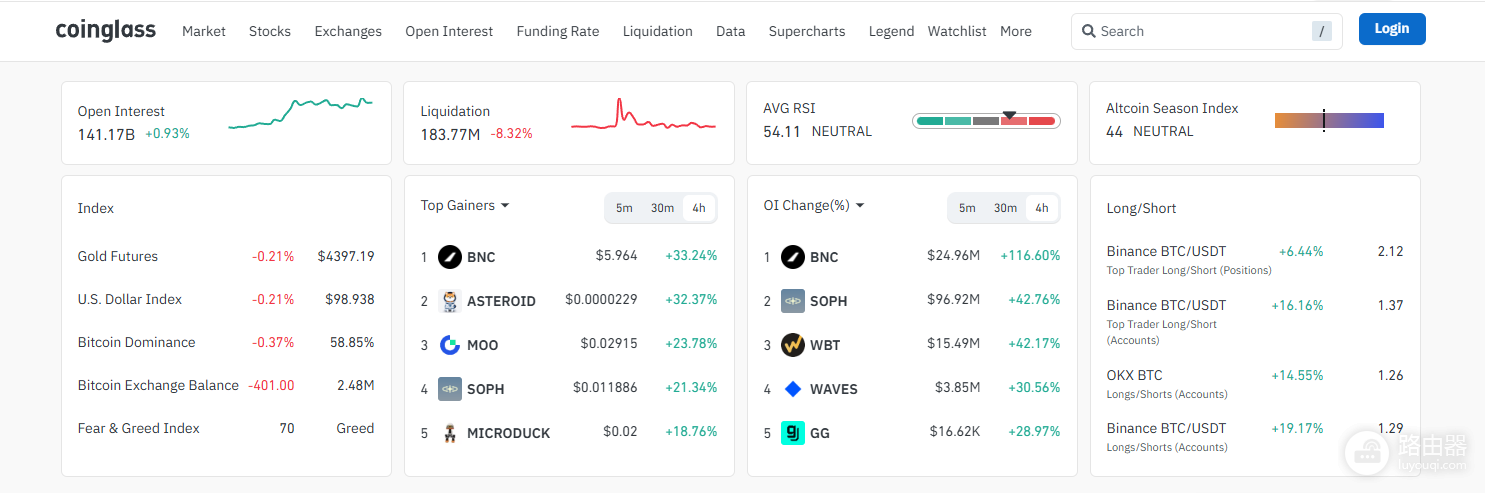
Task: Click the coinglass logo
Action: [x=106, y=31]
